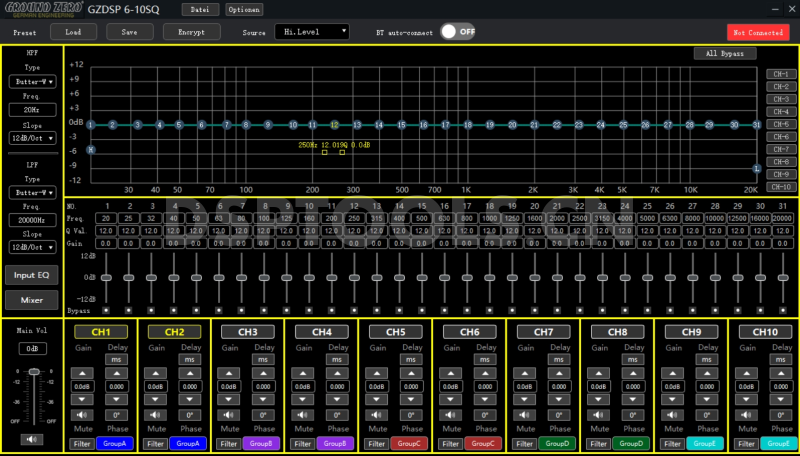800x456 pixels.
Task: Open the Datei menu
Action: coord(200,9)
